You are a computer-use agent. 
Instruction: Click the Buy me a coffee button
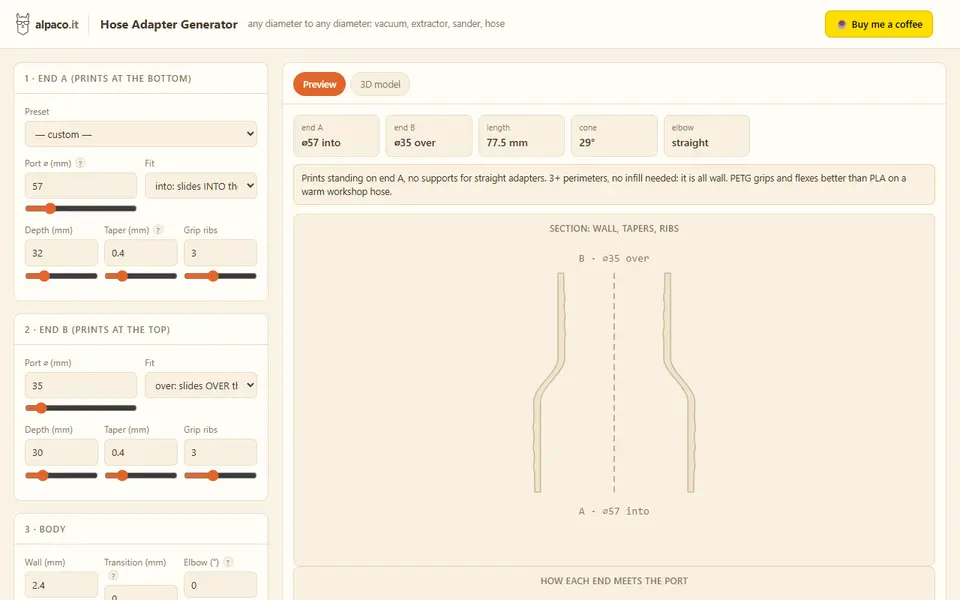[x=879, y=24]
